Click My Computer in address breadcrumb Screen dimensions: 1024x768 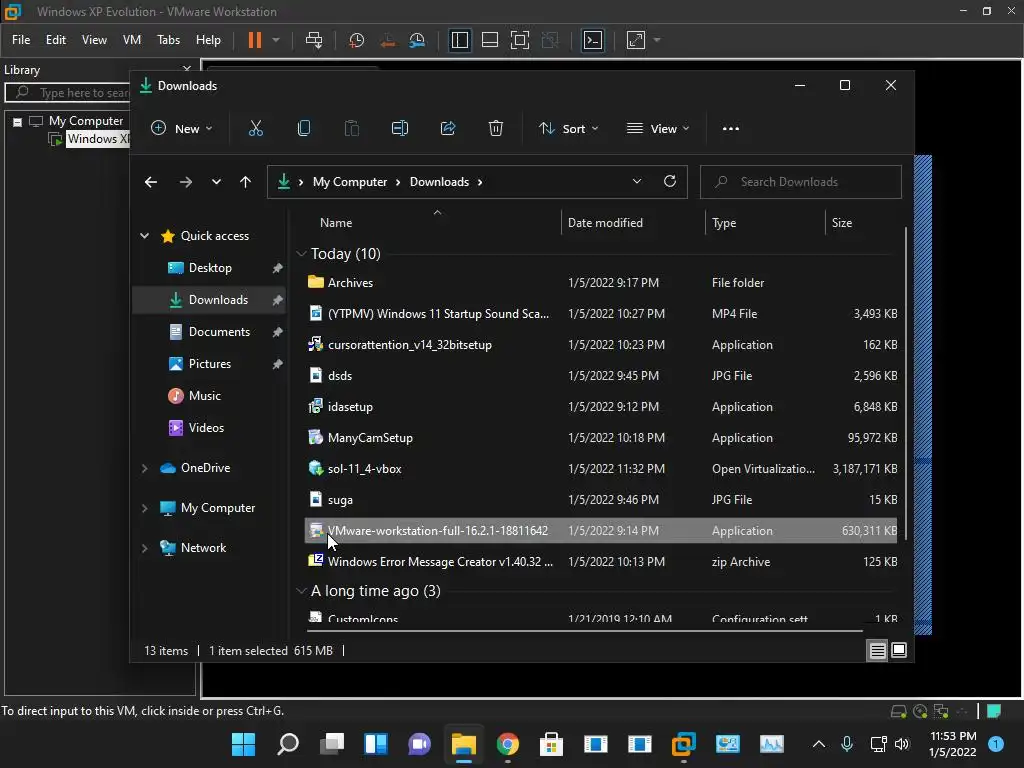(350, 182)
